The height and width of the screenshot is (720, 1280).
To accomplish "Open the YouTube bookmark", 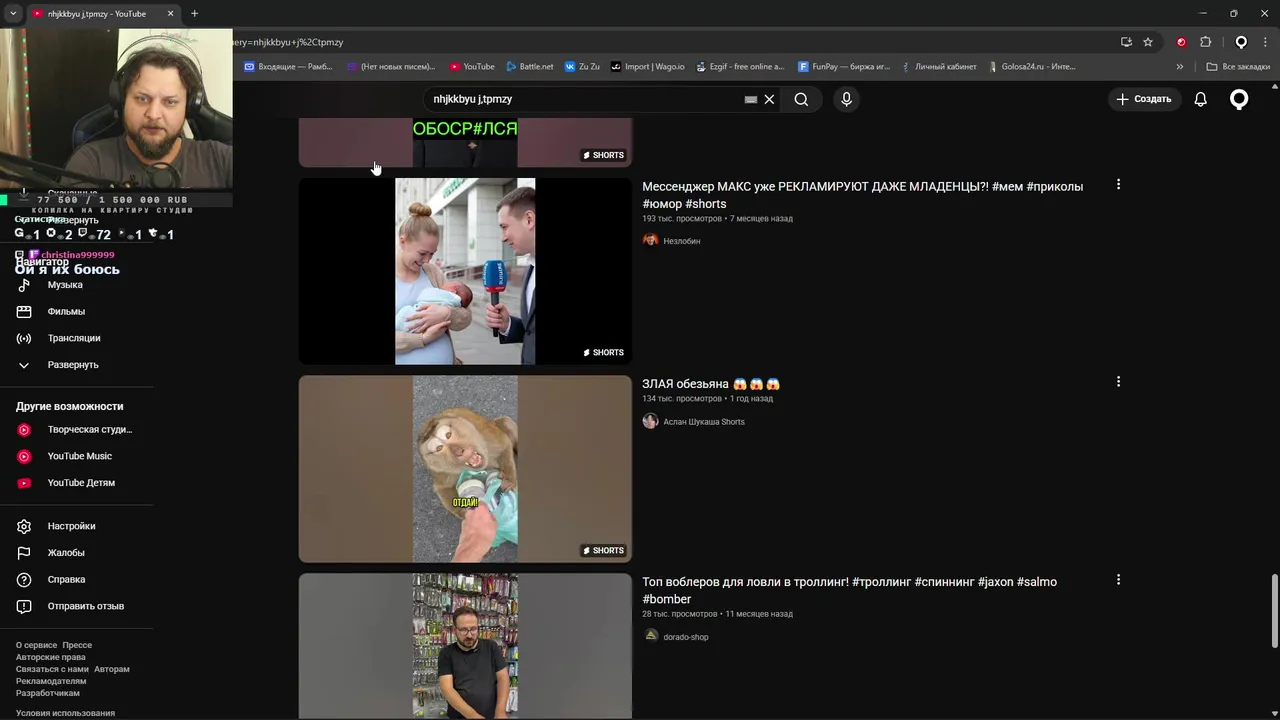I will [x=472, y=67].
